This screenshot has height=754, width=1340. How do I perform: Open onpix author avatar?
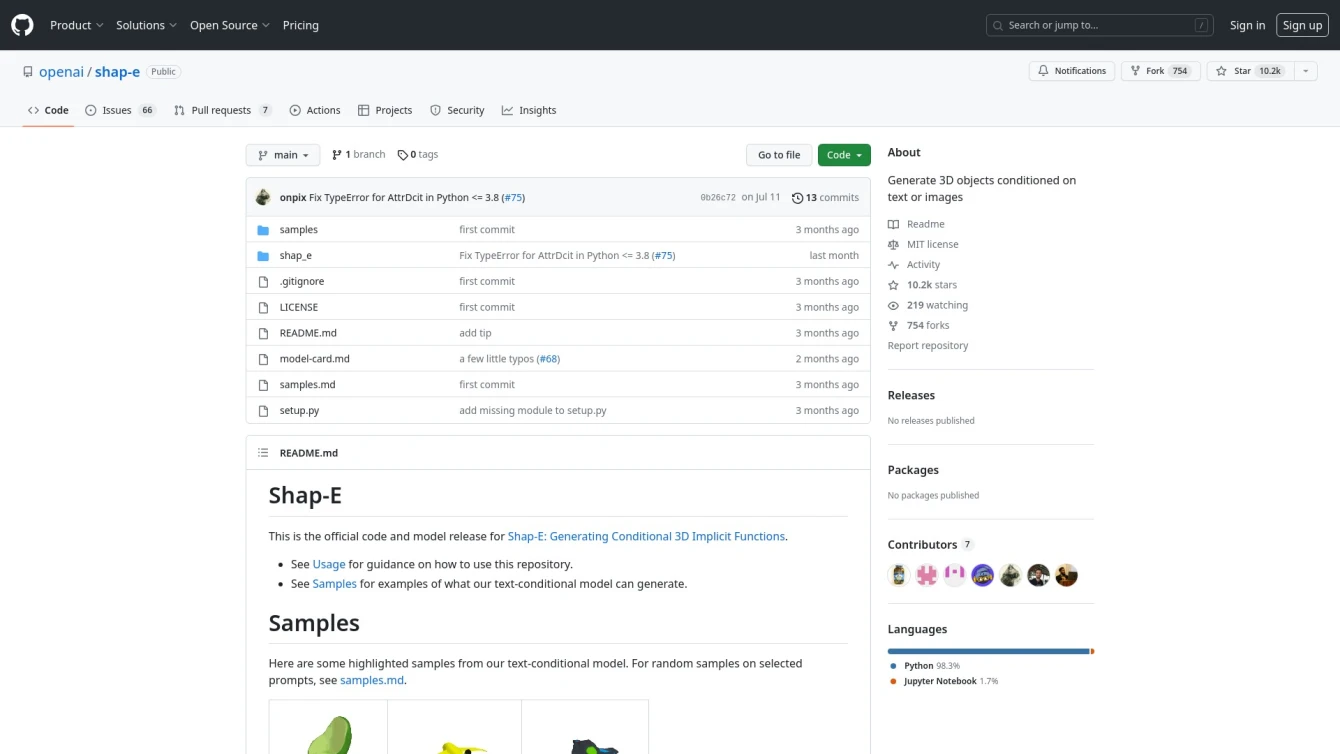263,197
